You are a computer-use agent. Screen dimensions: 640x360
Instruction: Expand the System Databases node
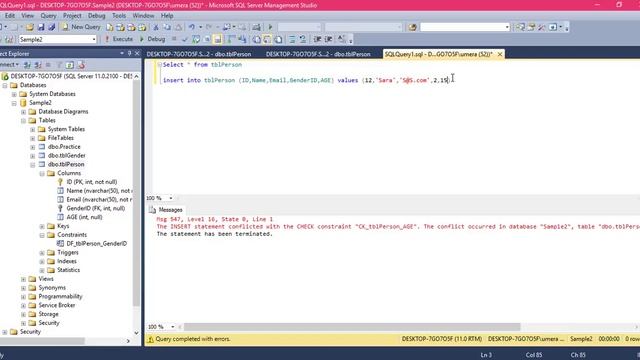pyautogui.click(x=14, y=94)
